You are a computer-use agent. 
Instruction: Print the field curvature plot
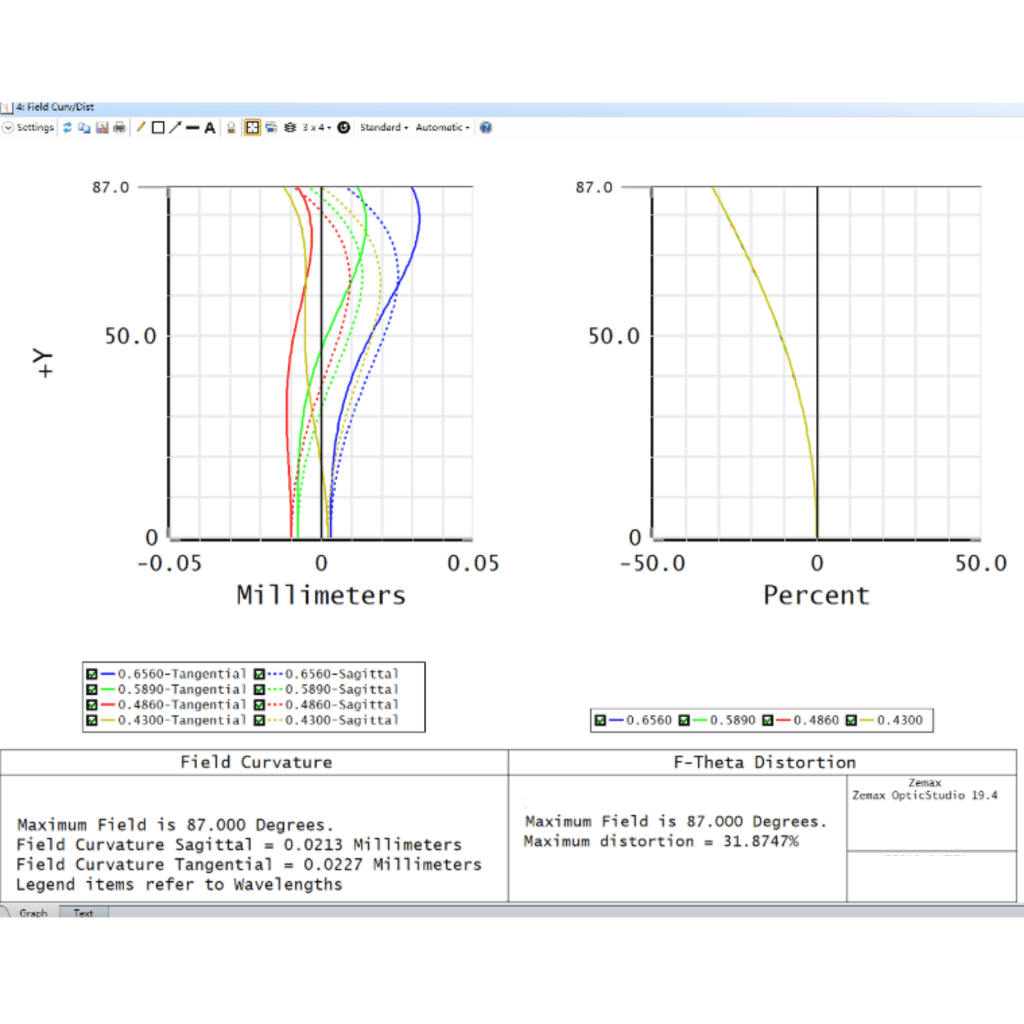click(x=119, y=128)
